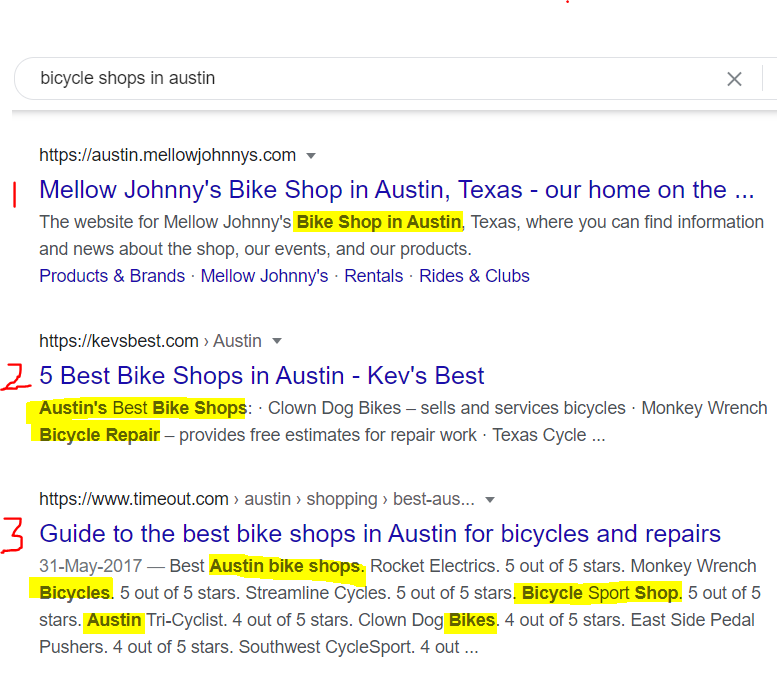Image resolution: width=777 pixels, height=700 pixels.
Task: Click highlighted 'Bike Shop in Austin' snippet text
Action: pyautogui.click(x=379, y=222)
